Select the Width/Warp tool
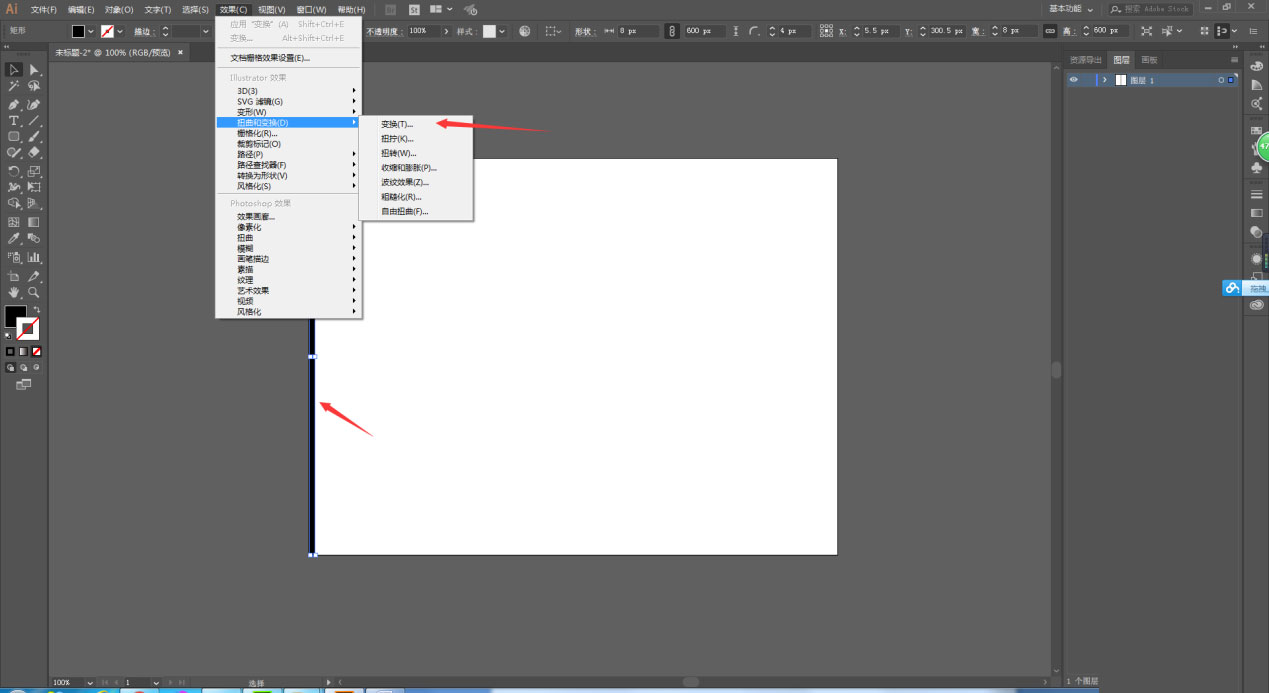 [14, 187]
